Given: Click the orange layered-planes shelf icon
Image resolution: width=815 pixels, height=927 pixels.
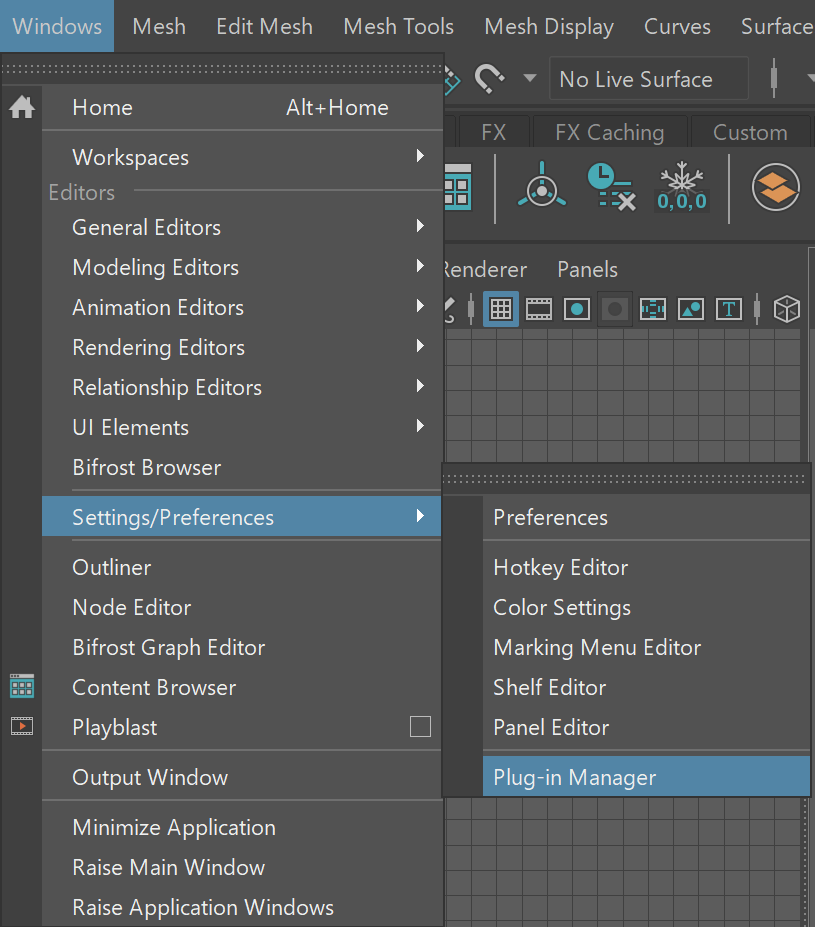Looking at the screenshot, I should click(x=775, y=187).
